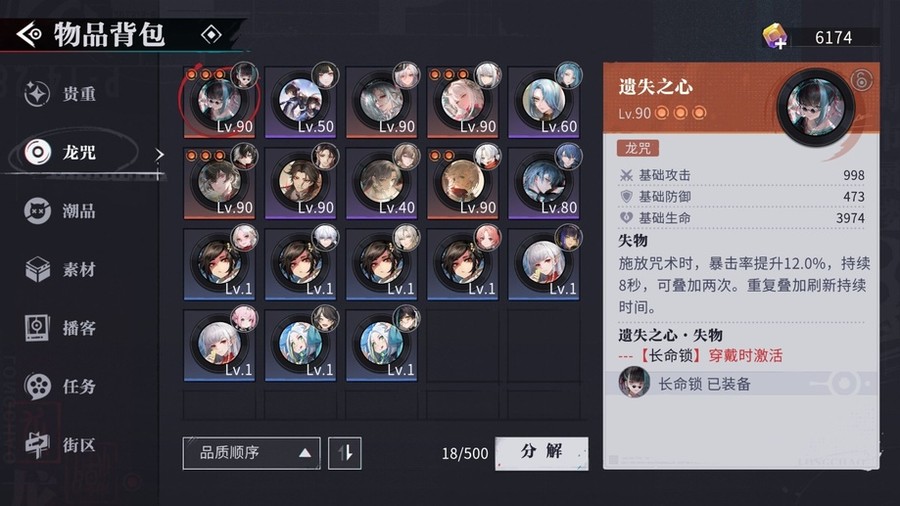Viewport: 900px width, 506px height.
Task: Toggle the lock icon on 遗失之心 card
Action: pyautogui.click(x=860, y=80)
